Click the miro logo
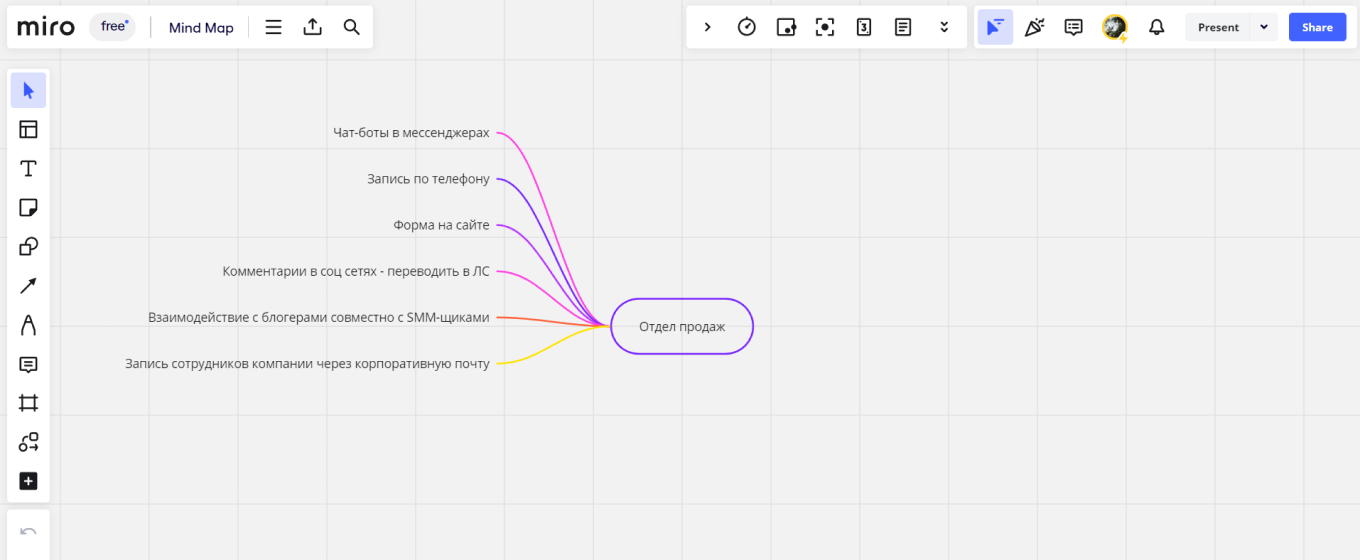The width and height of the screenshot is (1360, 560). pyautogui.click(x=46, y=27)
